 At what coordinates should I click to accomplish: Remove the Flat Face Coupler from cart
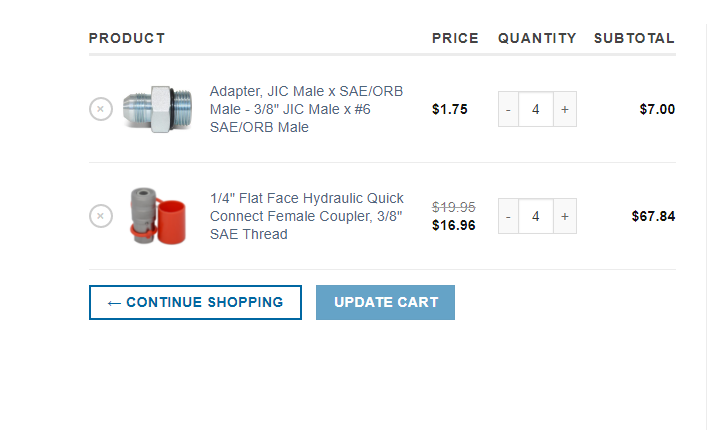tap(101, 216)
